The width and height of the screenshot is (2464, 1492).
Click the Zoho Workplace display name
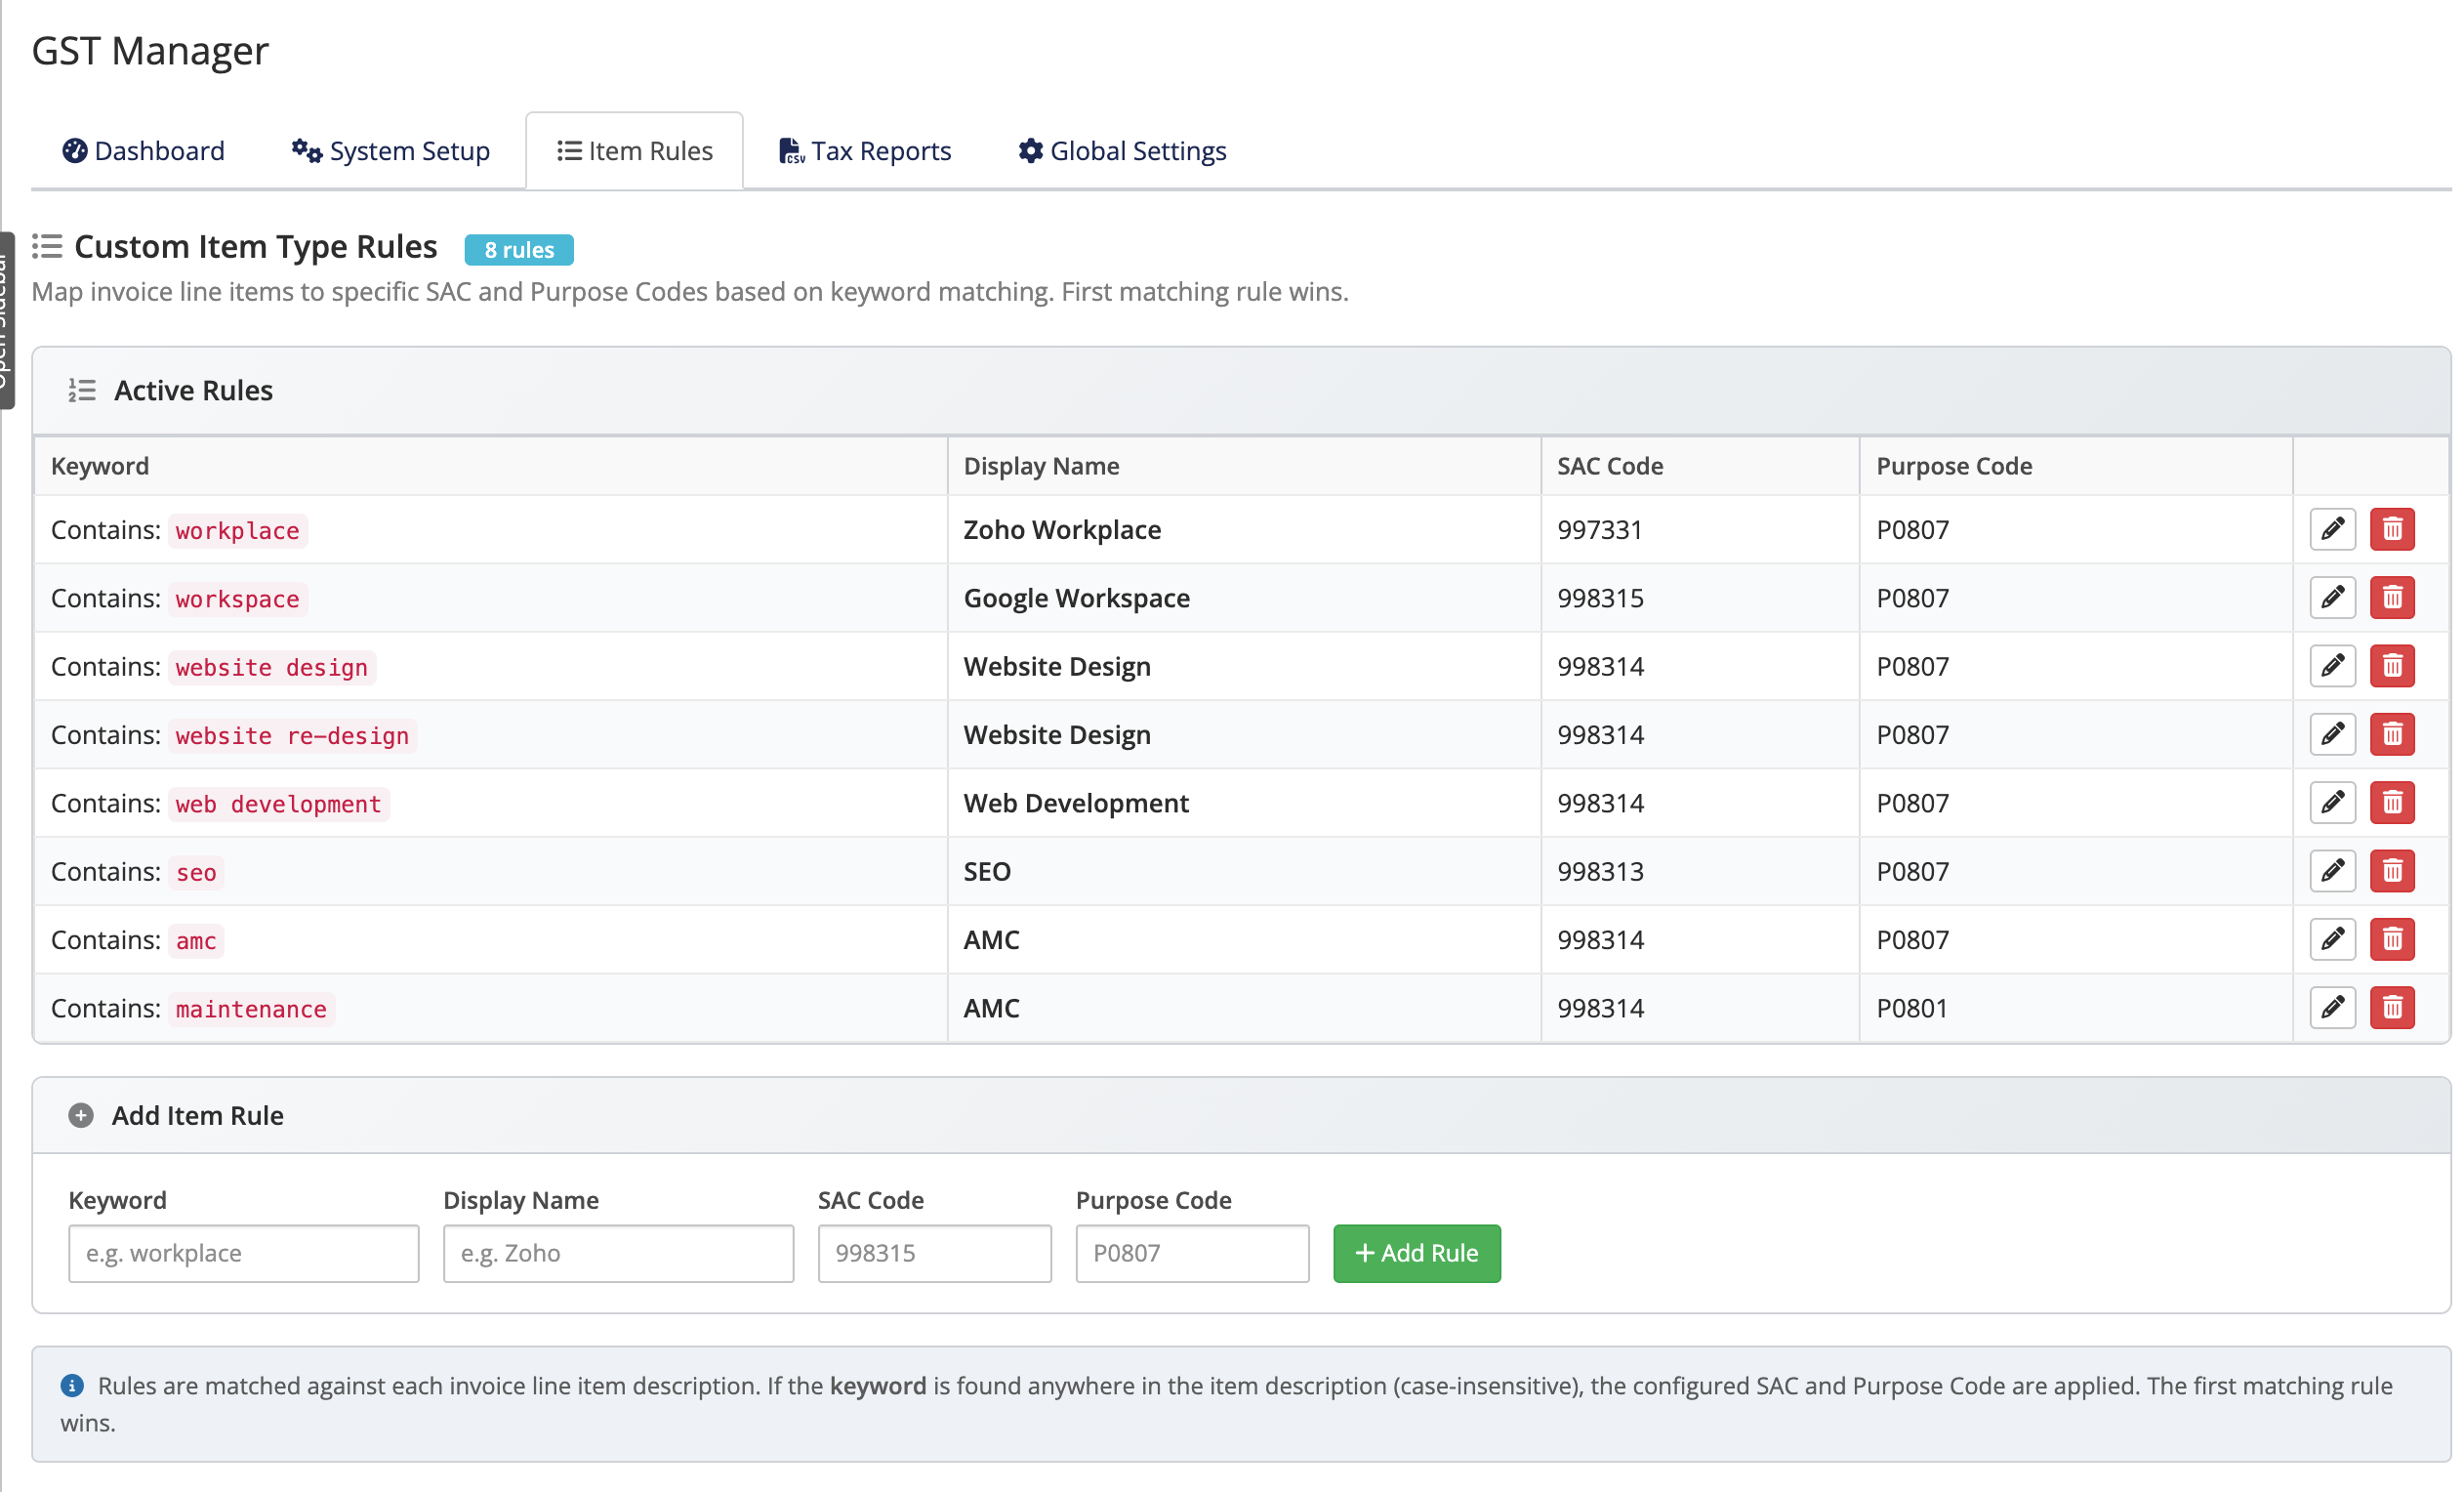tap(1062, 529)
